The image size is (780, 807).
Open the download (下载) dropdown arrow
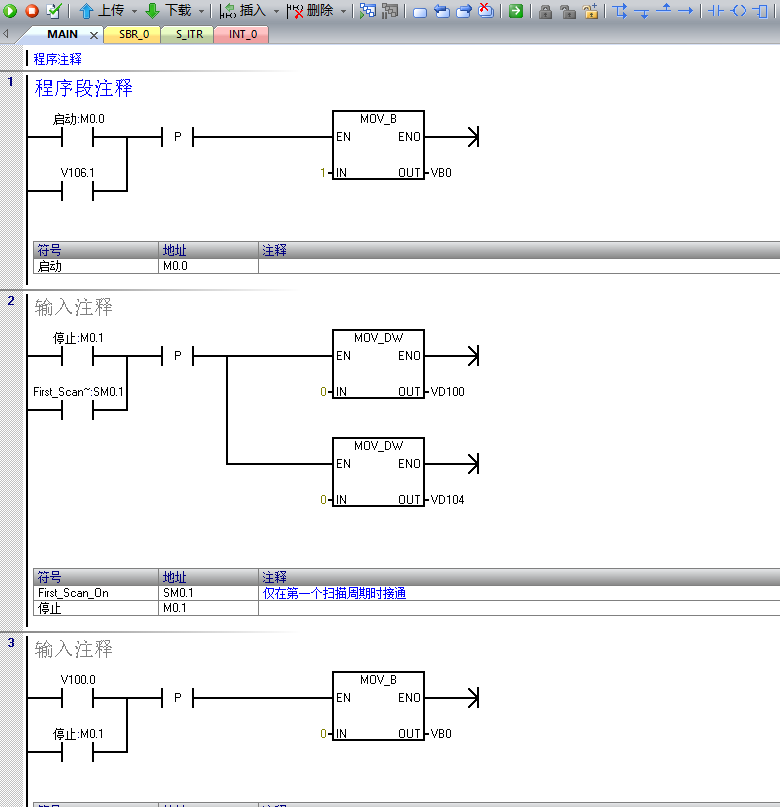point(201,11)
